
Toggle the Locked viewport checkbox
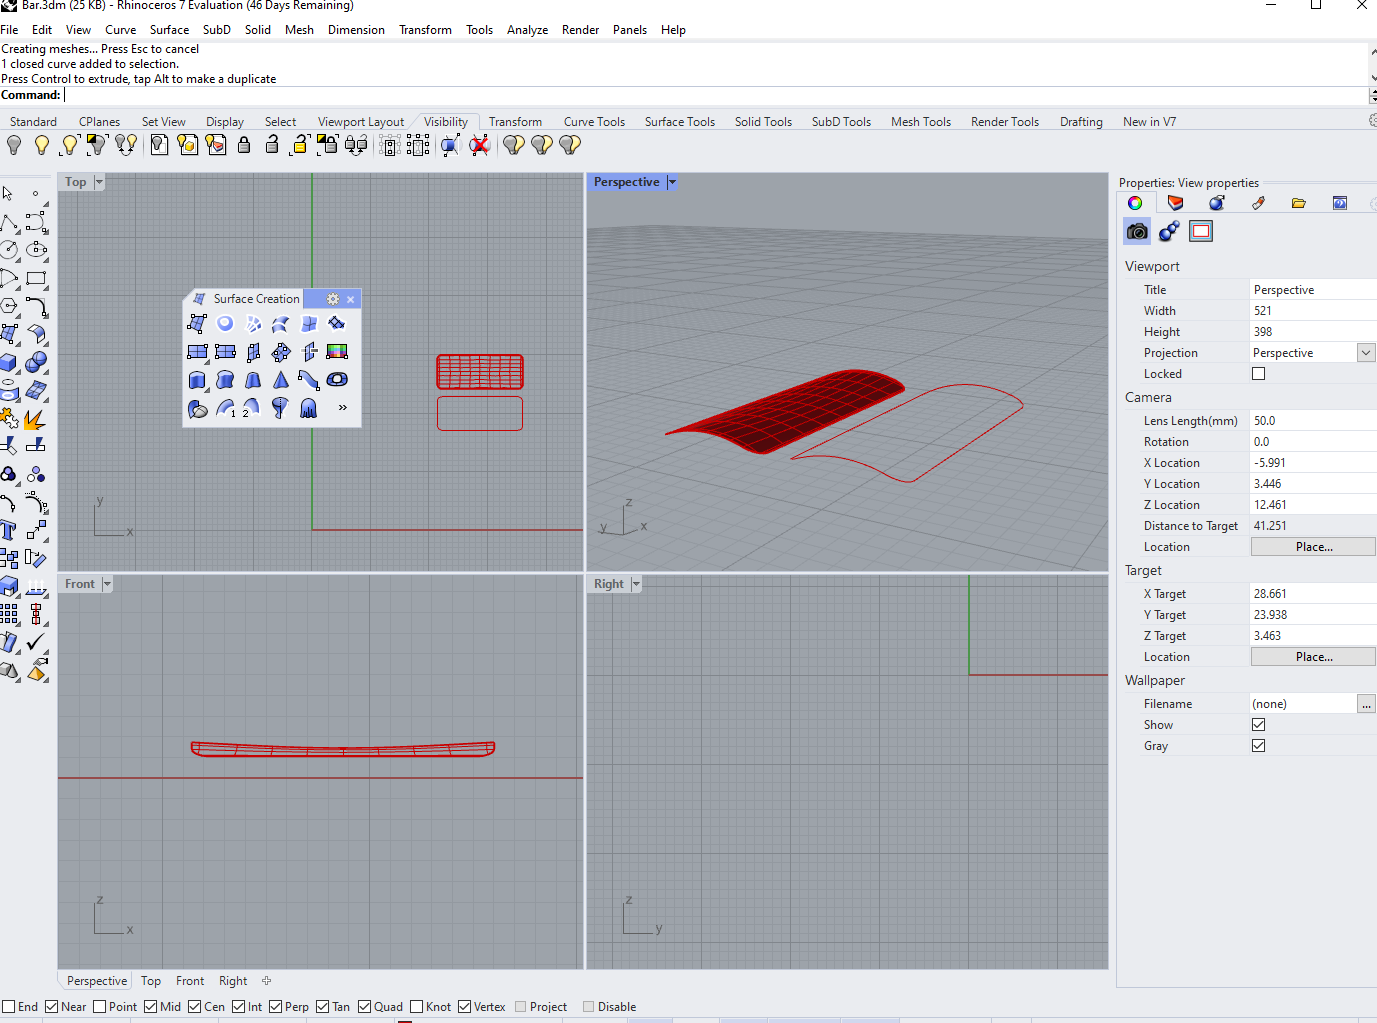click(x=1258, y=374)
